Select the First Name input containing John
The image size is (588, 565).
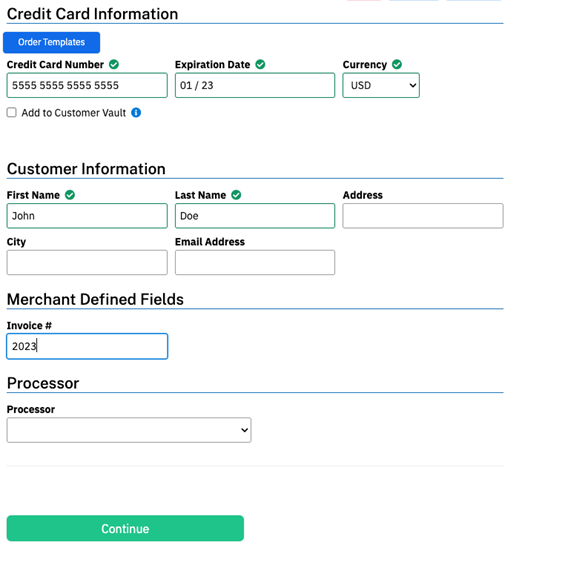(x=87, y=216)
